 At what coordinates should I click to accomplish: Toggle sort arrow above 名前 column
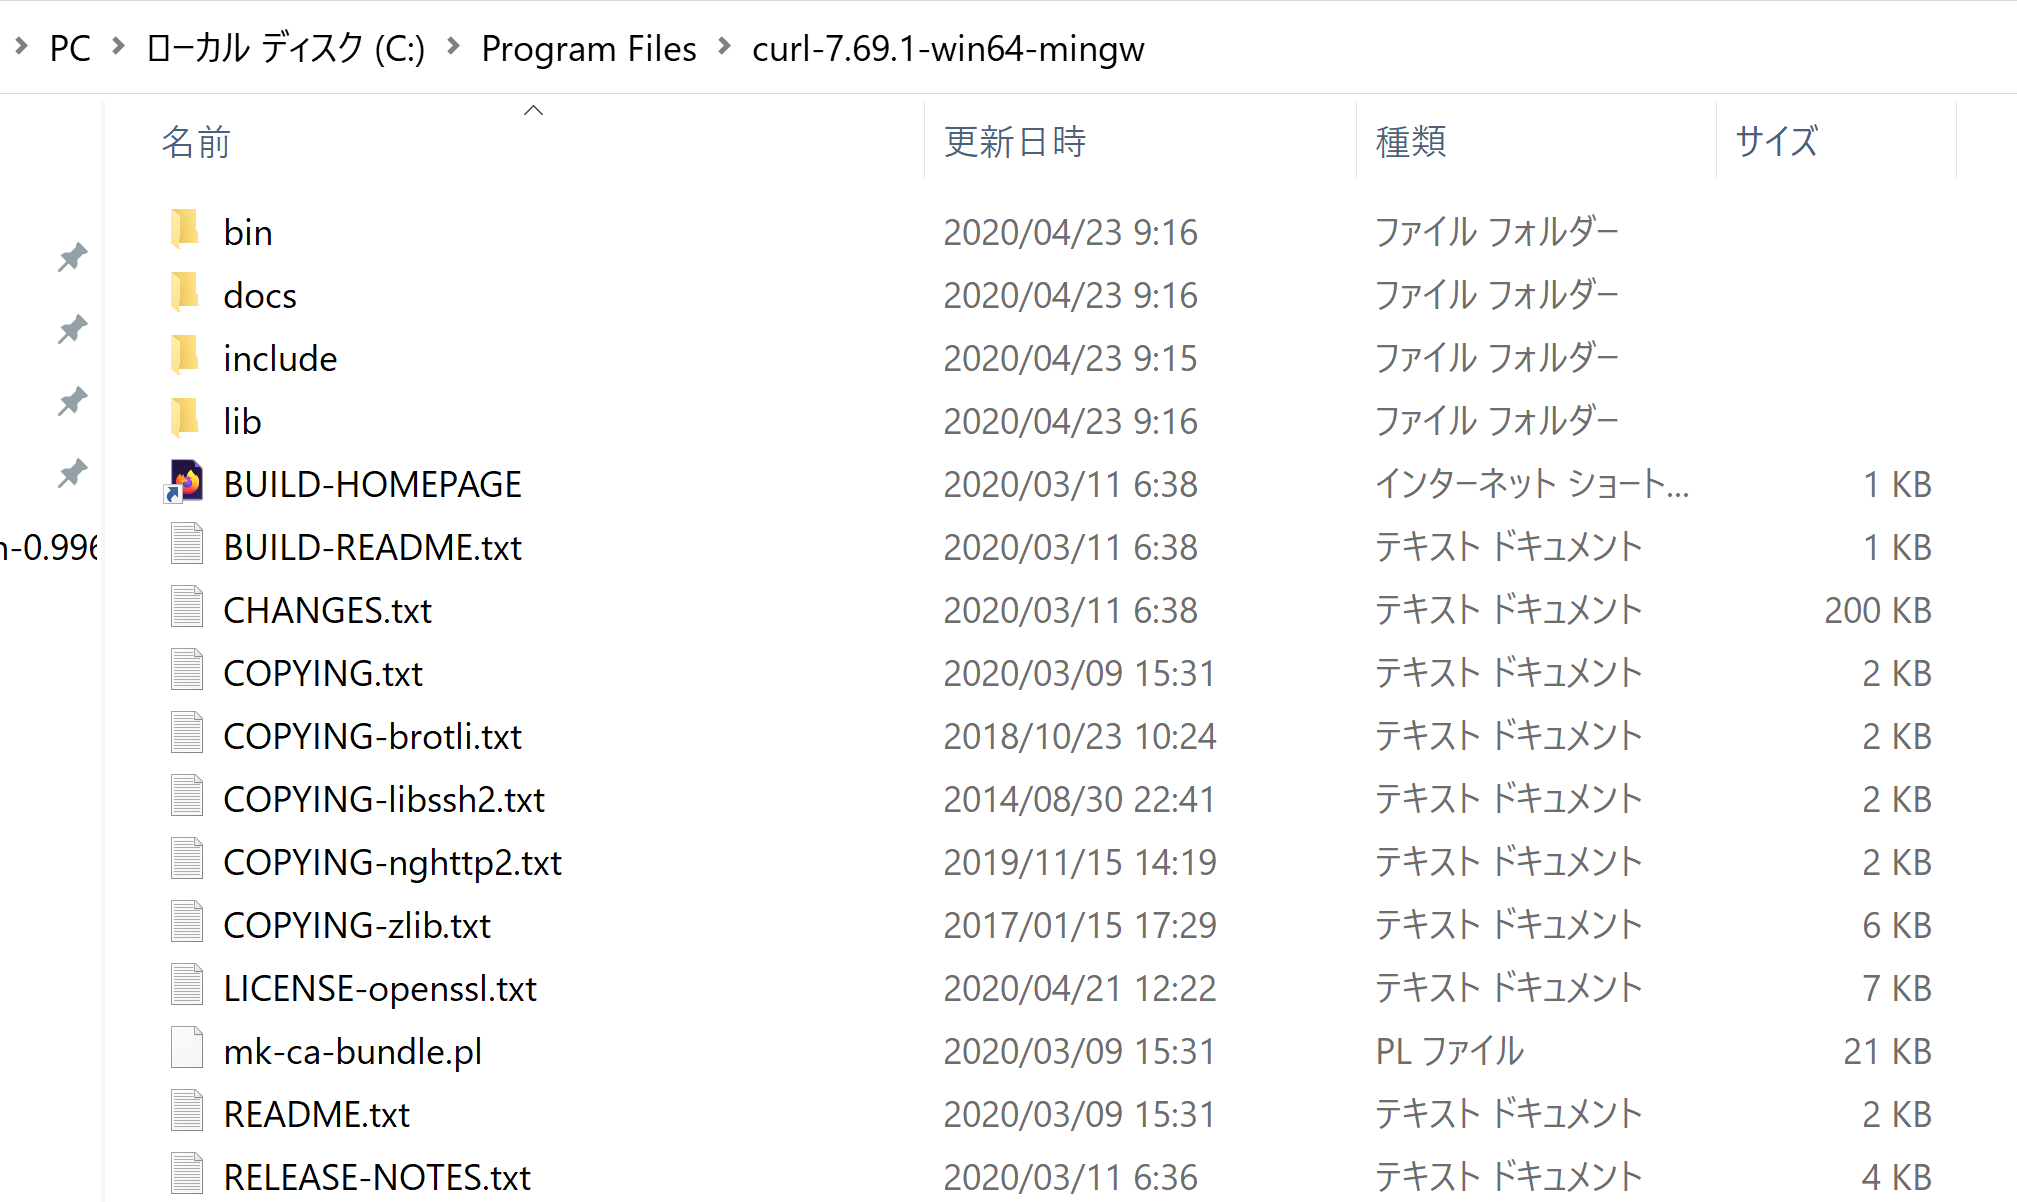(x=533, y=110)
